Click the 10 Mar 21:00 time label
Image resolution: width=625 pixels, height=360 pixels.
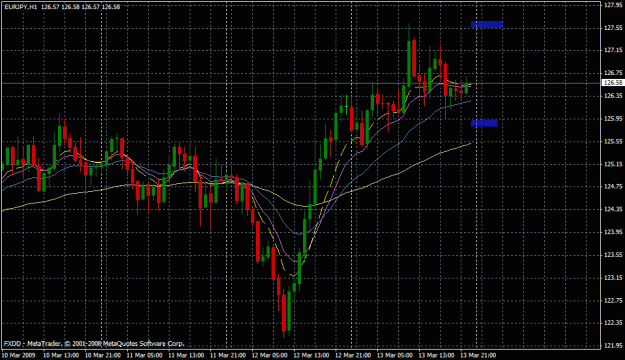tap(102, 355)
